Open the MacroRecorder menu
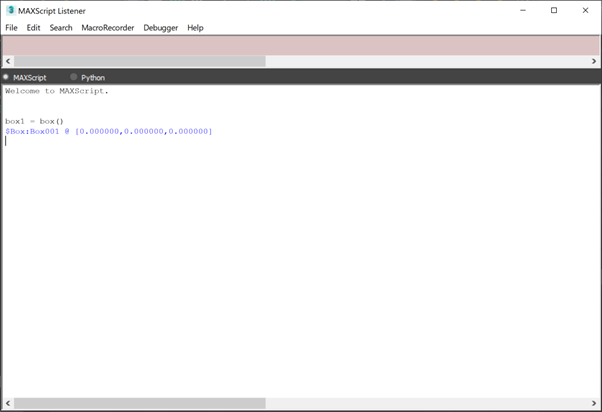Viewport: 602px width, 412px height. point(108,28)
